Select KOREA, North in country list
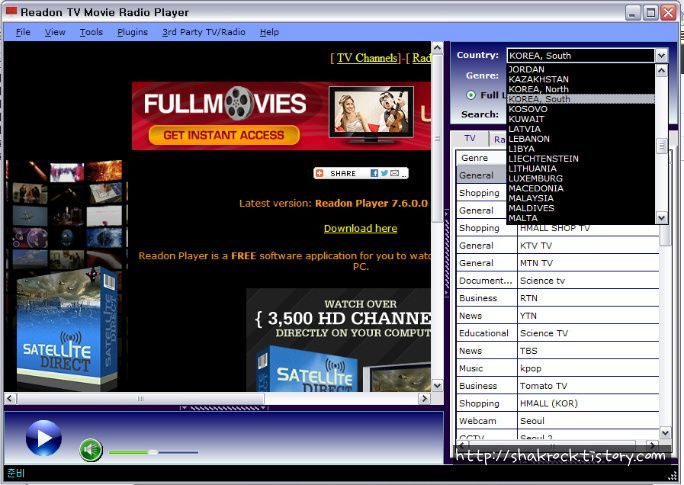The image size is (684, 485). tap(581, 89)
